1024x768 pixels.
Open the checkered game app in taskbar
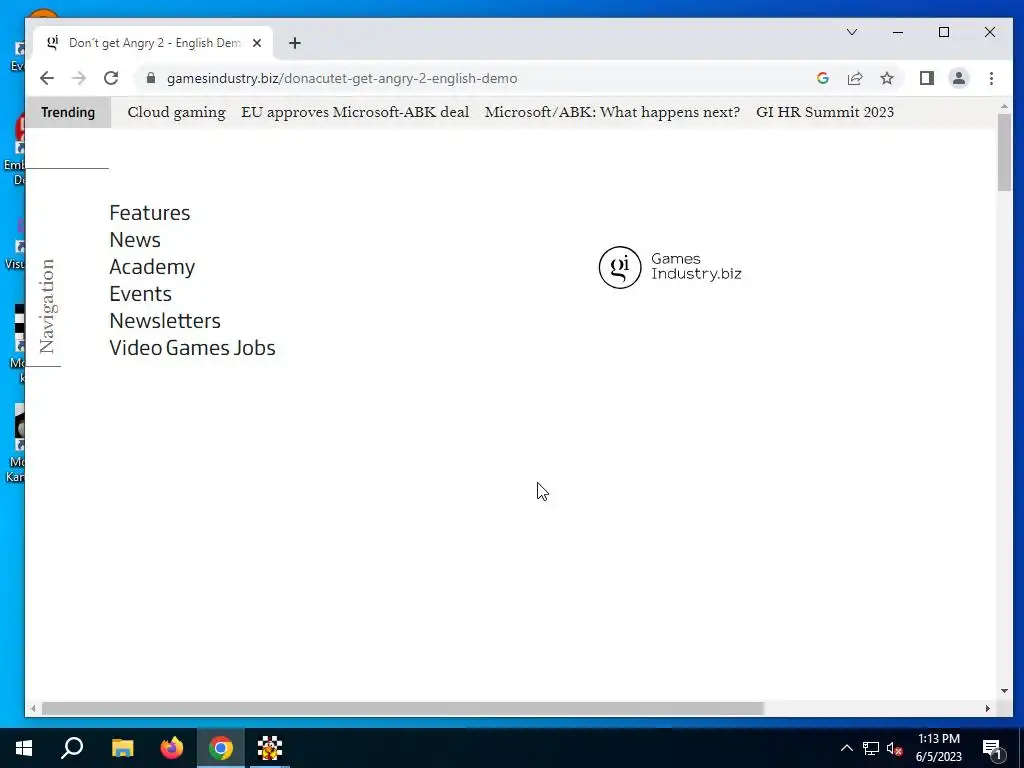click(270, 748)
